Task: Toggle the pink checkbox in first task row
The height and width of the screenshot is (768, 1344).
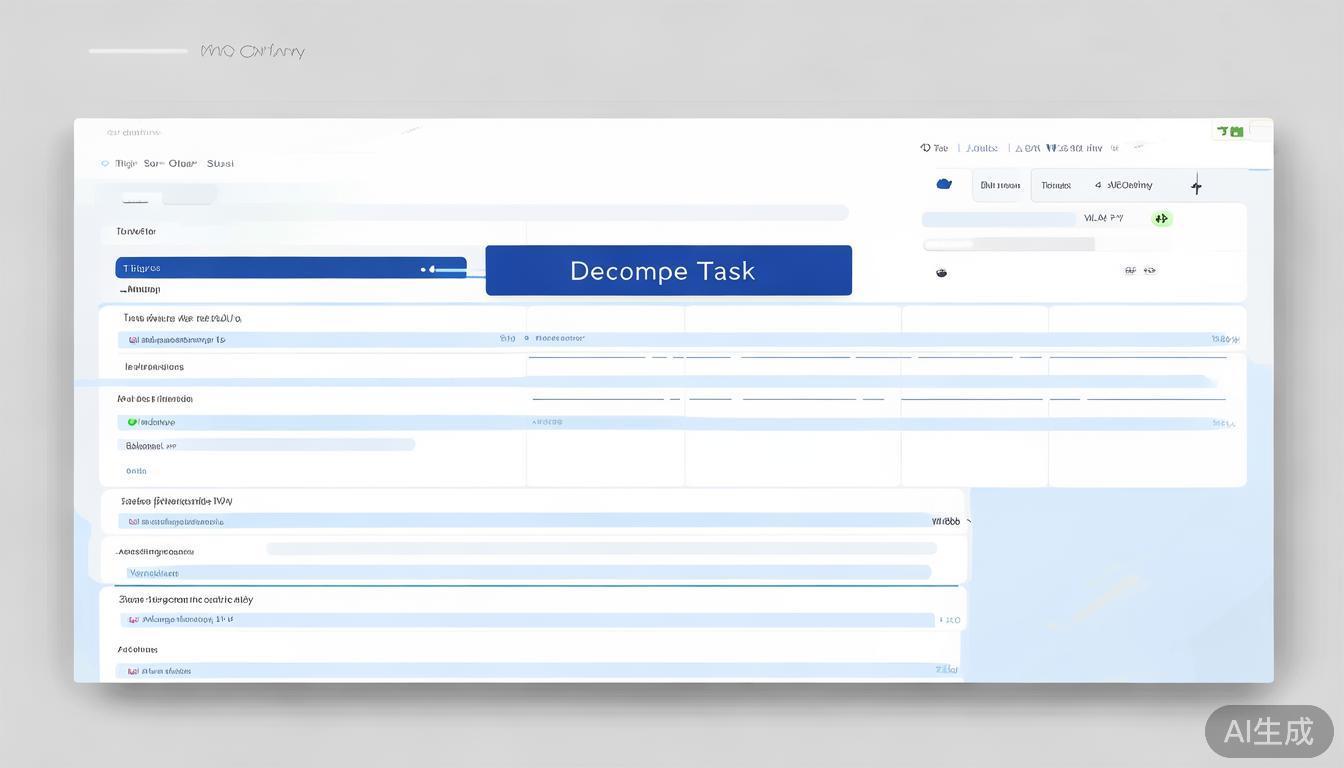Action: click(x=132, y=340)
